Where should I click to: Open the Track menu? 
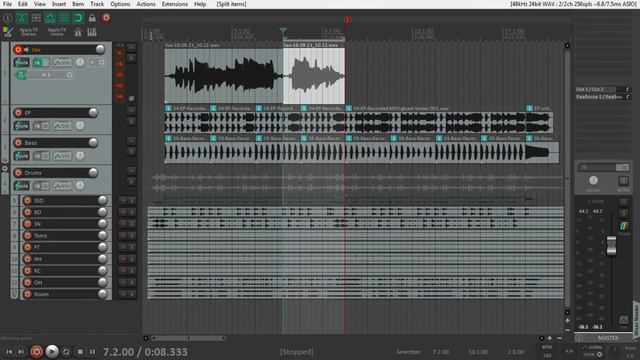97,4
